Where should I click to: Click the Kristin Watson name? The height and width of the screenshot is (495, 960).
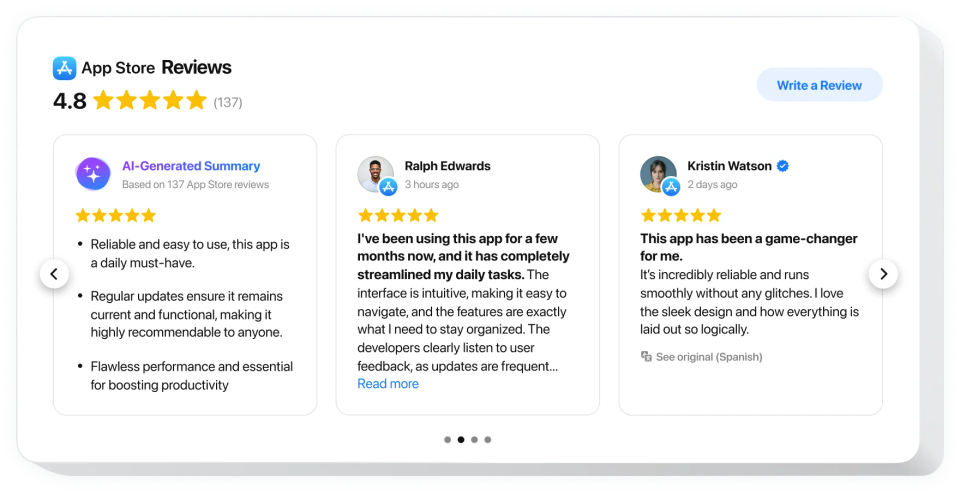(x=729, y=166)
